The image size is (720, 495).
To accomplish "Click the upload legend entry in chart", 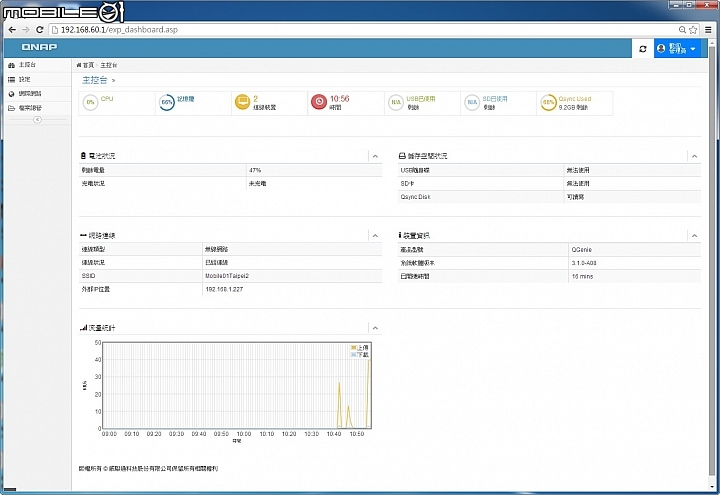I will pos(360,348).
